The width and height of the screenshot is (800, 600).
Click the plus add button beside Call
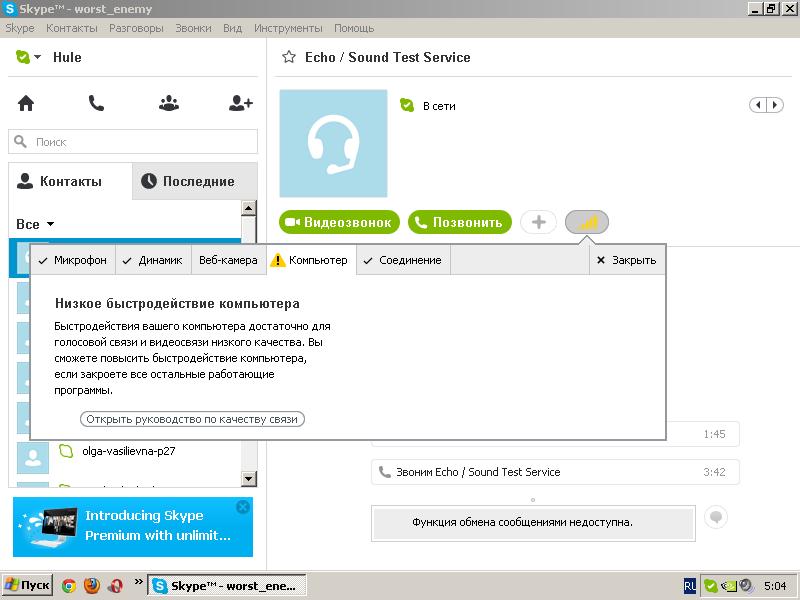pyautogui.click(x=538, y=222)
